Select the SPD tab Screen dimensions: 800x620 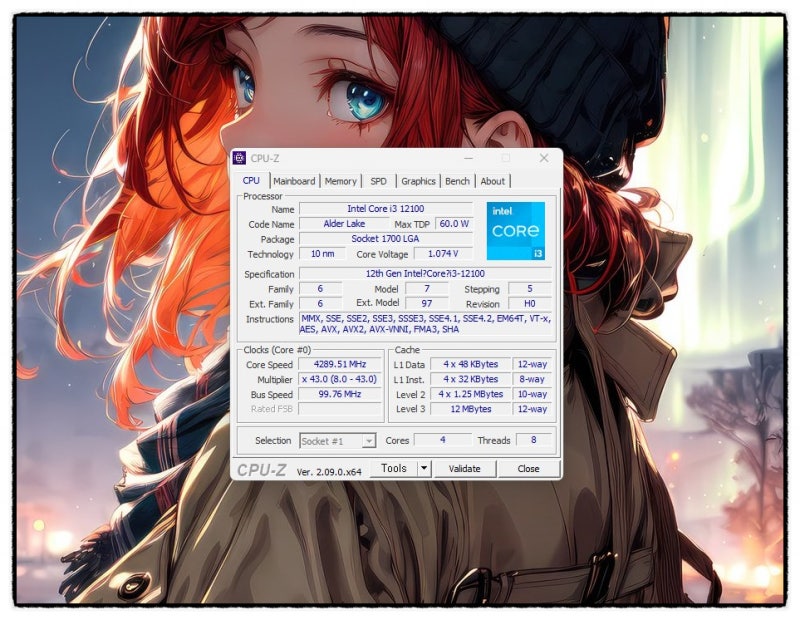coord(378,181)
